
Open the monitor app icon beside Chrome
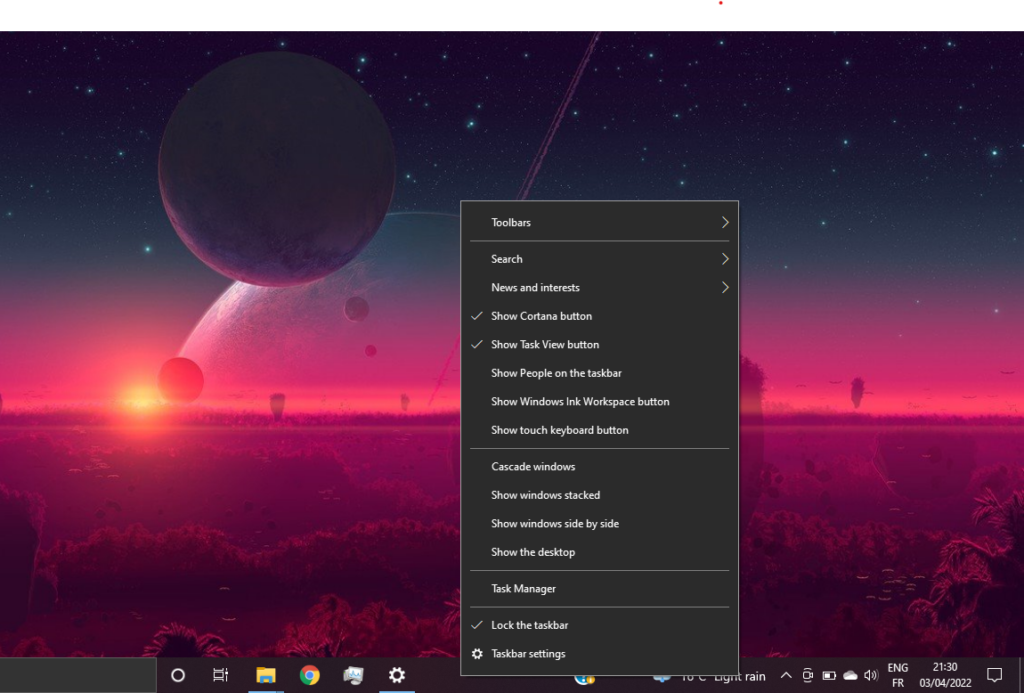[353, 675]
